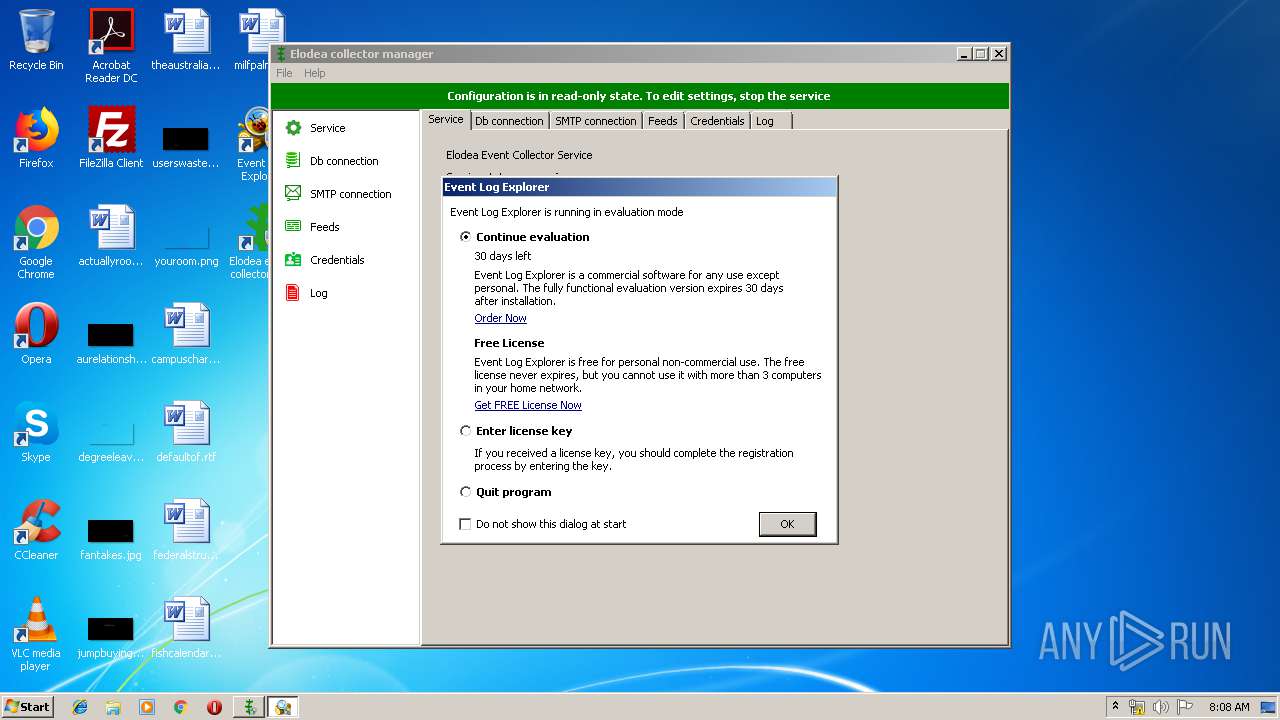Open Feeds sidebar icon
The width and height of the screenshot is (1280, 720).
coord(293,226)
